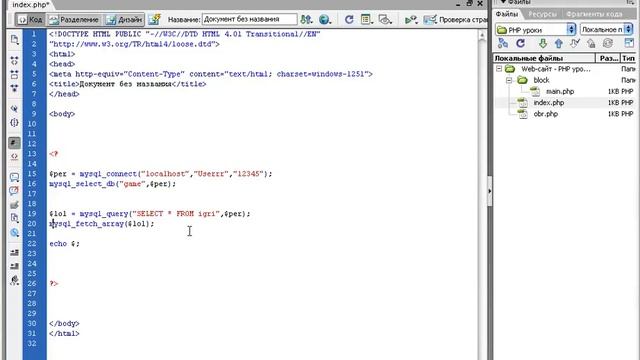
Task: Click Remove Comment icon
Action: click(14, 191)
